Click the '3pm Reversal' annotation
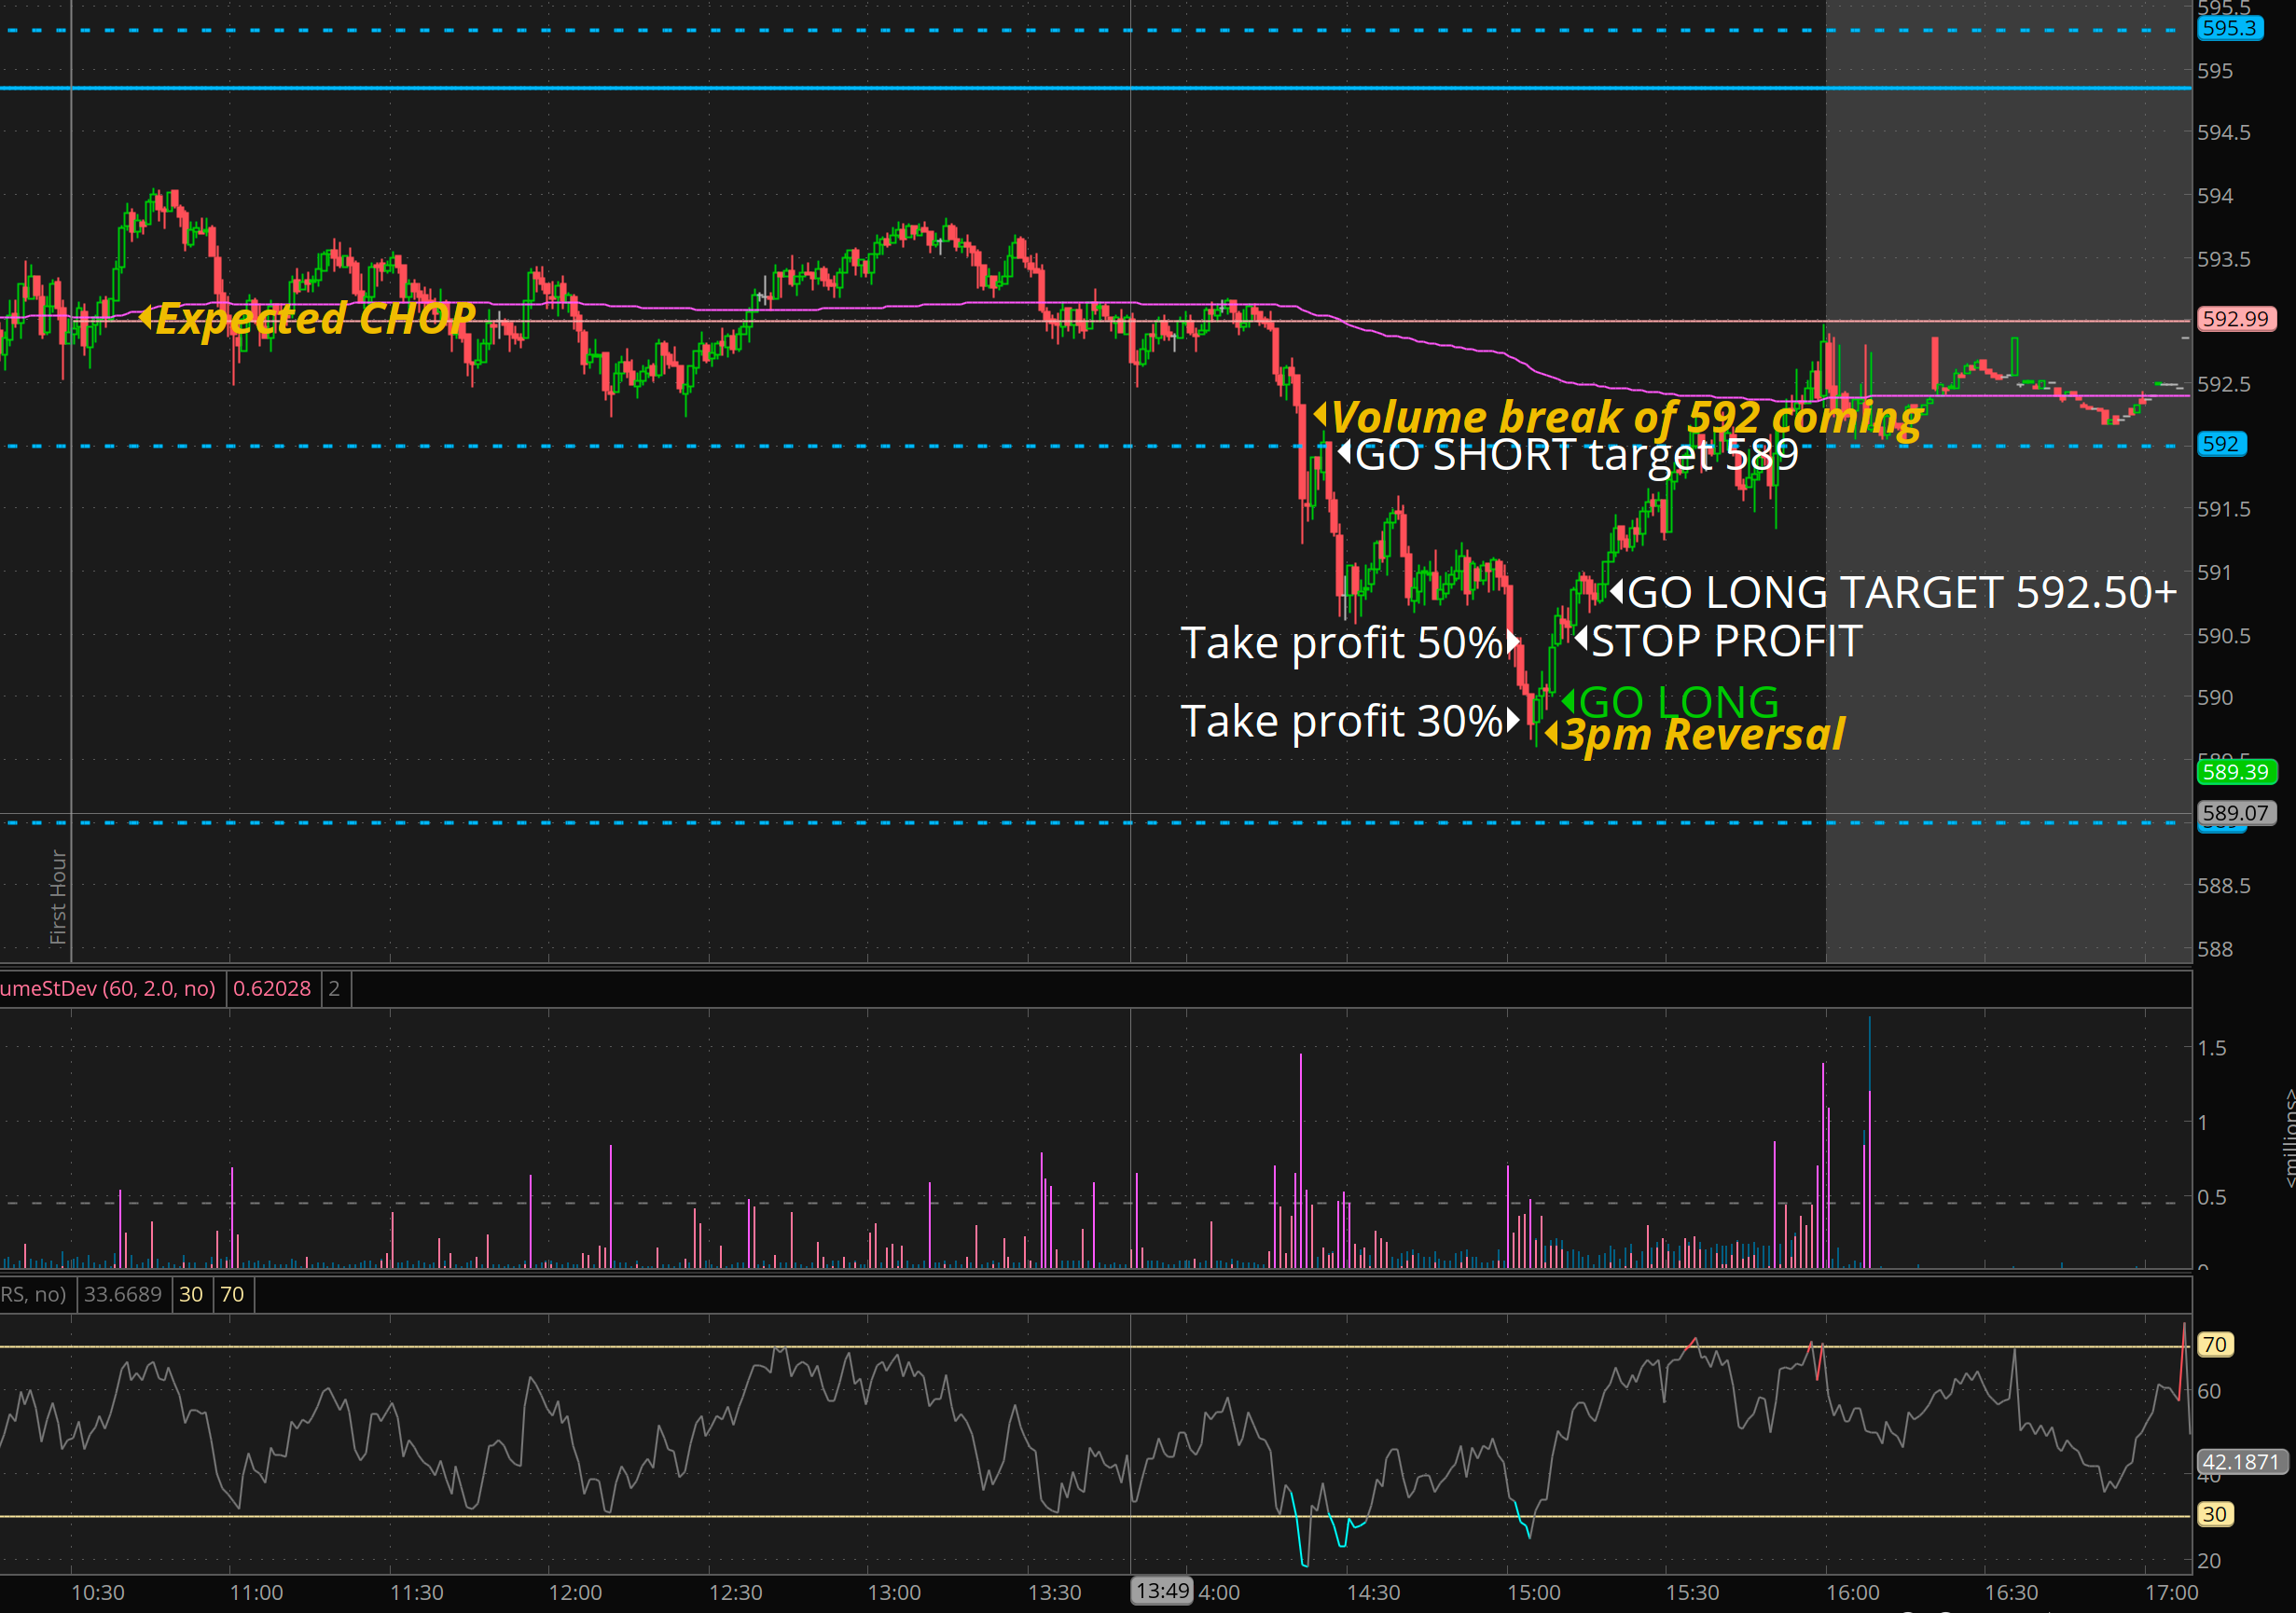The height and width of the screenshot is (1613, 2296). click(1702, 735)
